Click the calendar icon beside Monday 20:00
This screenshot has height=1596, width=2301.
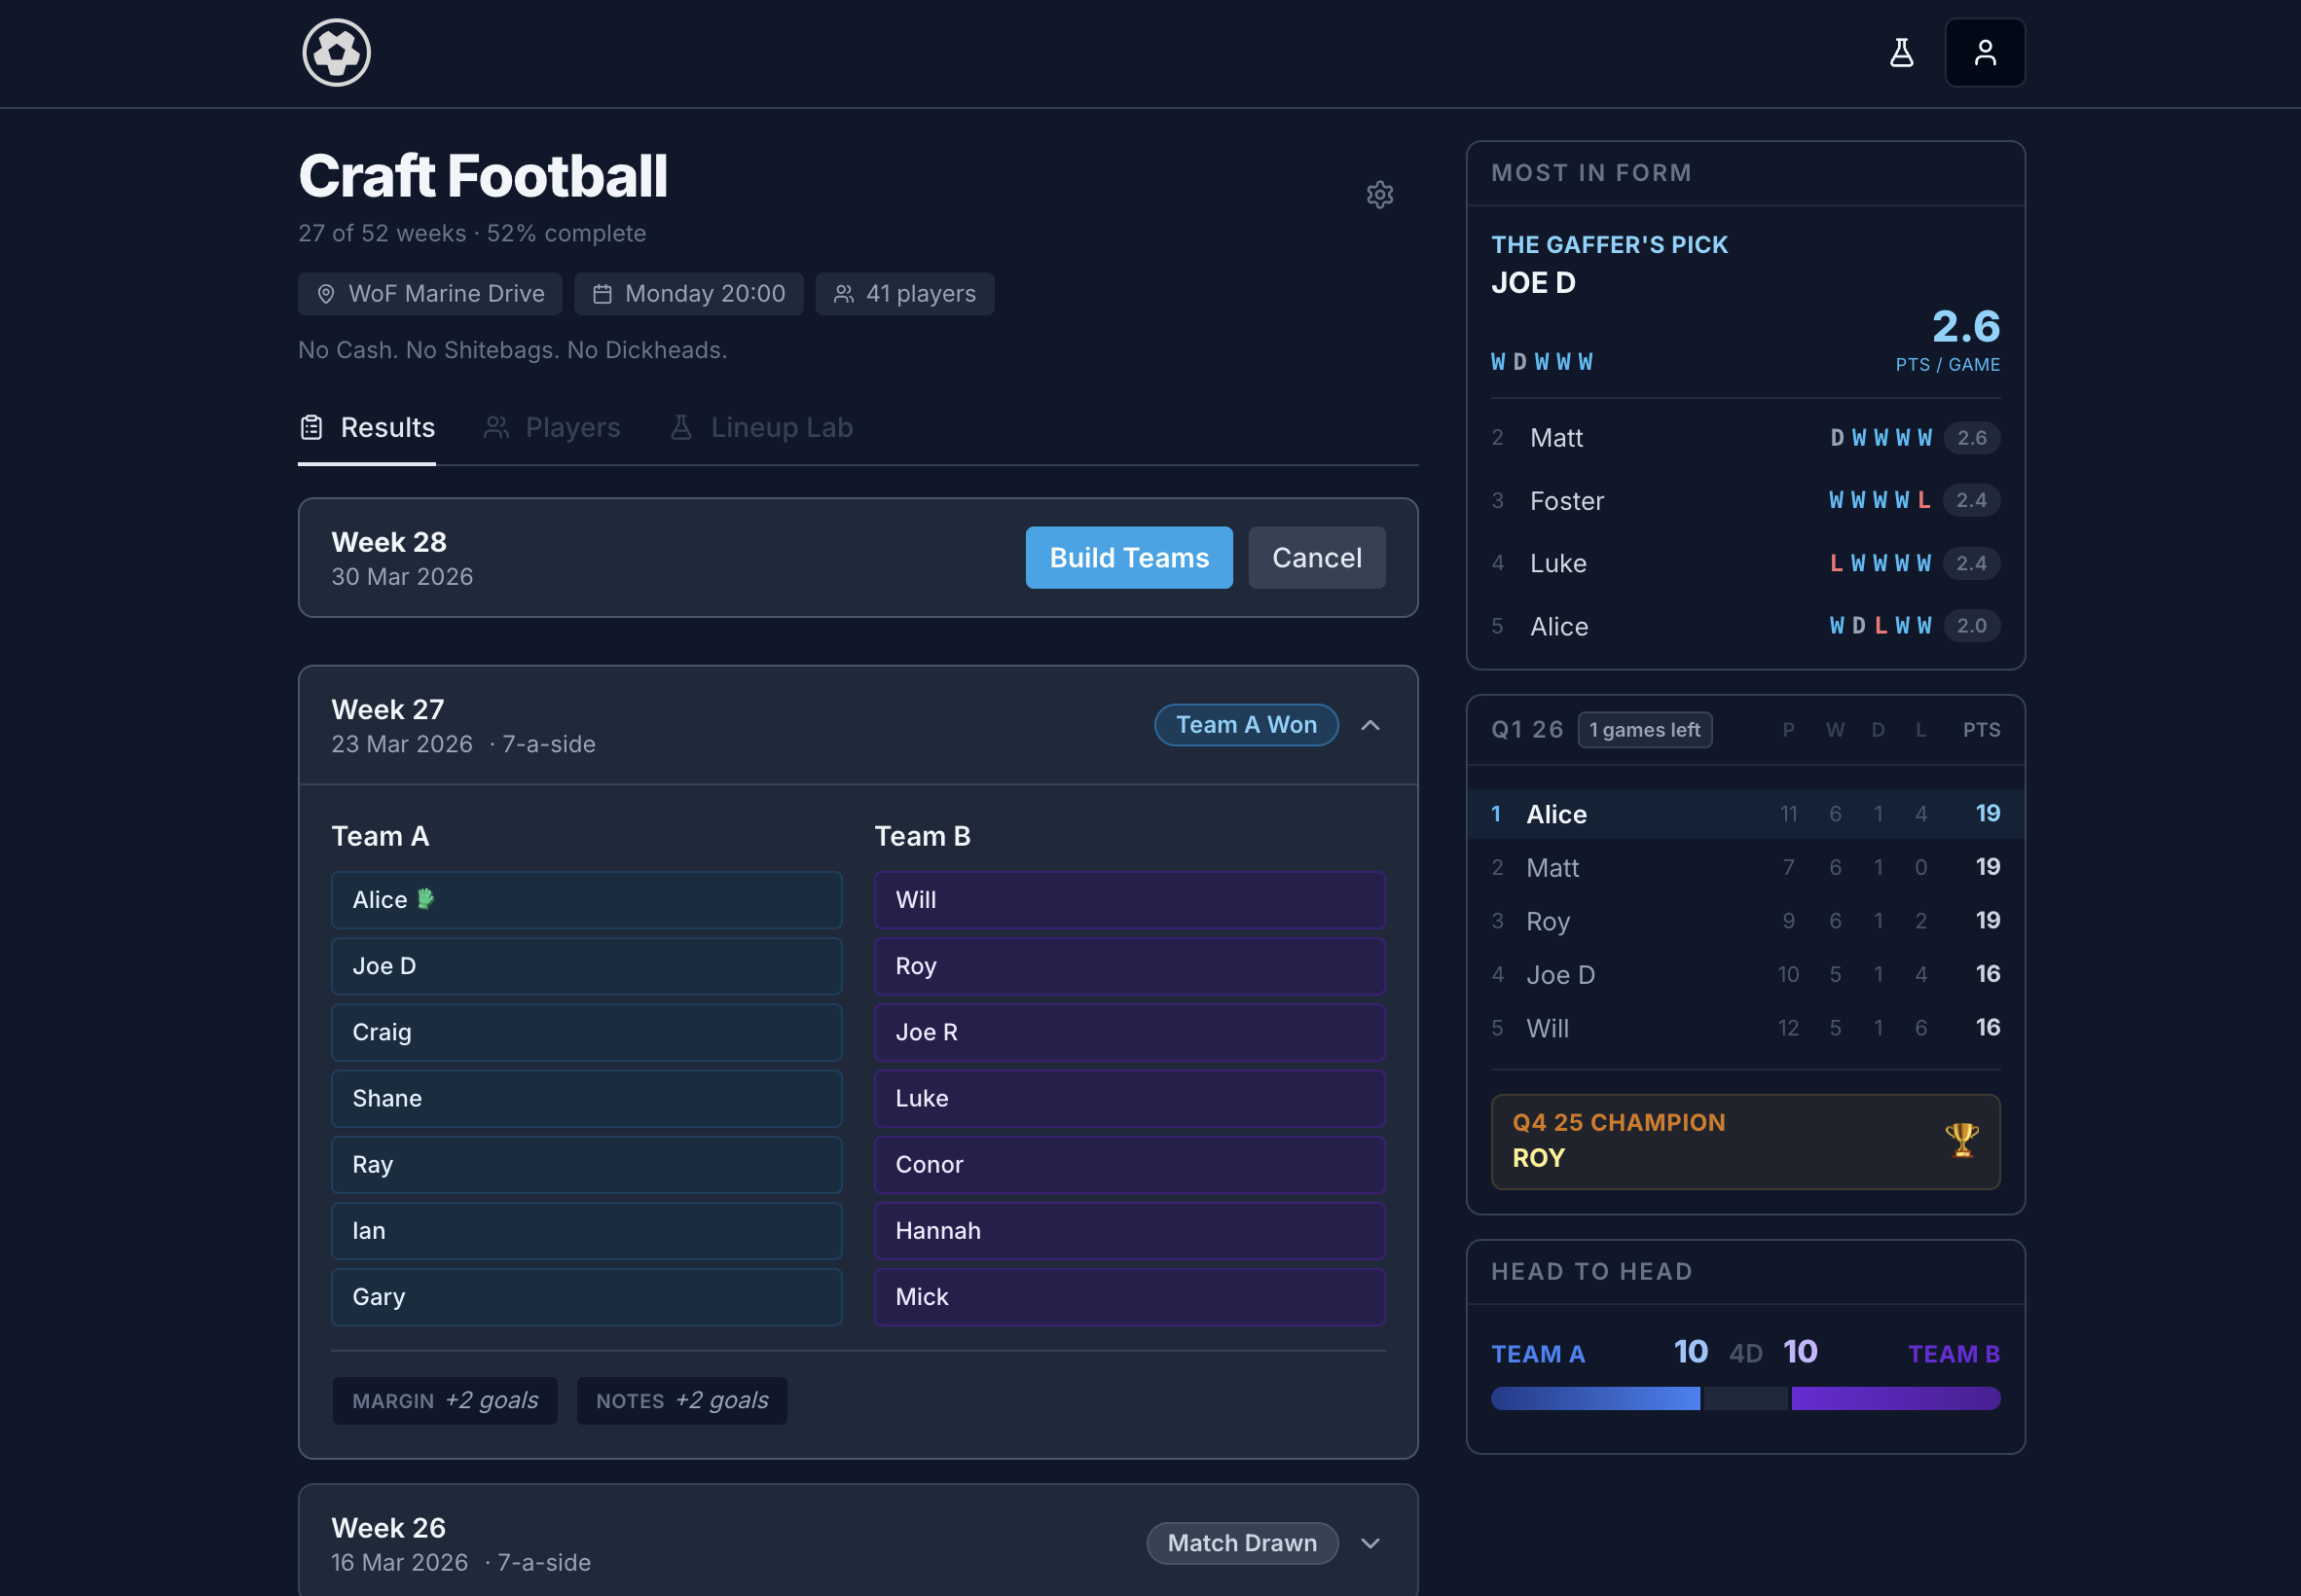(604, 293)
